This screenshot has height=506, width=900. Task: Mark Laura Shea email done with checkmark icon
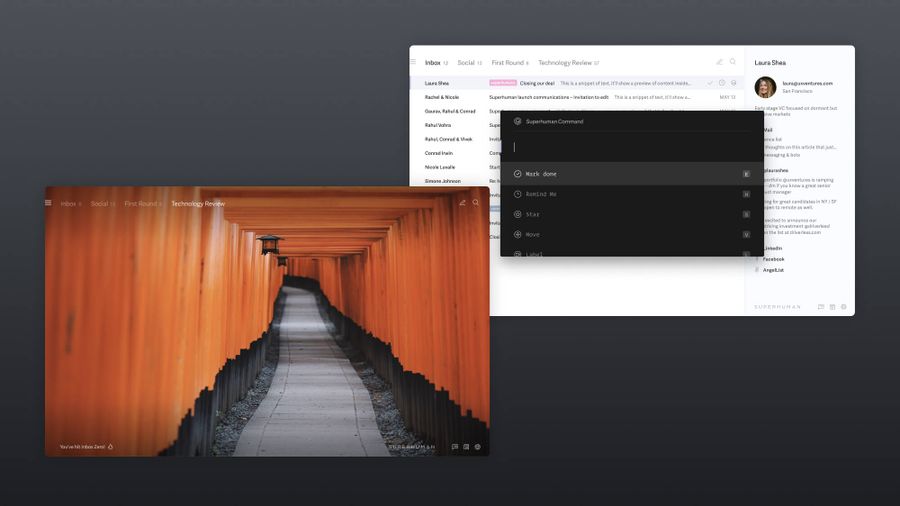[710, 83]
